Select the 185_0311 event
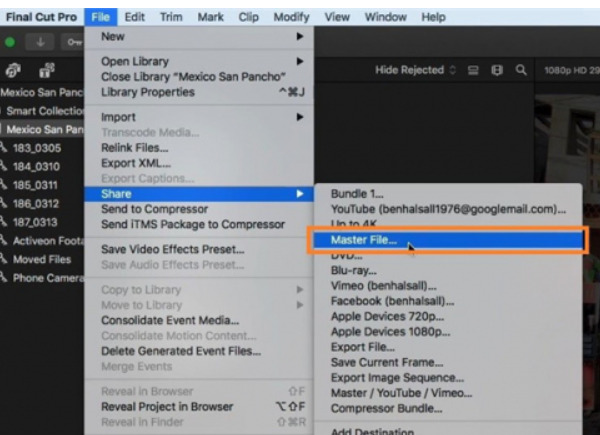600x435 pixels. (x=37, y=185)
